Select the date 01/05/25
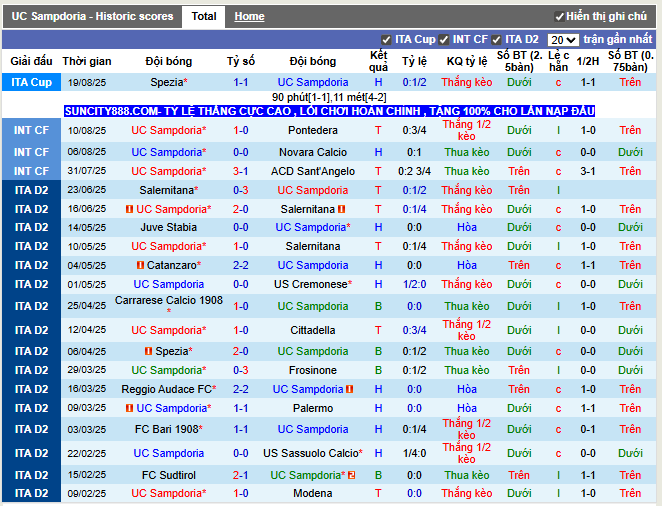Viewport: 662px width, 506px height. coord(87,284)
